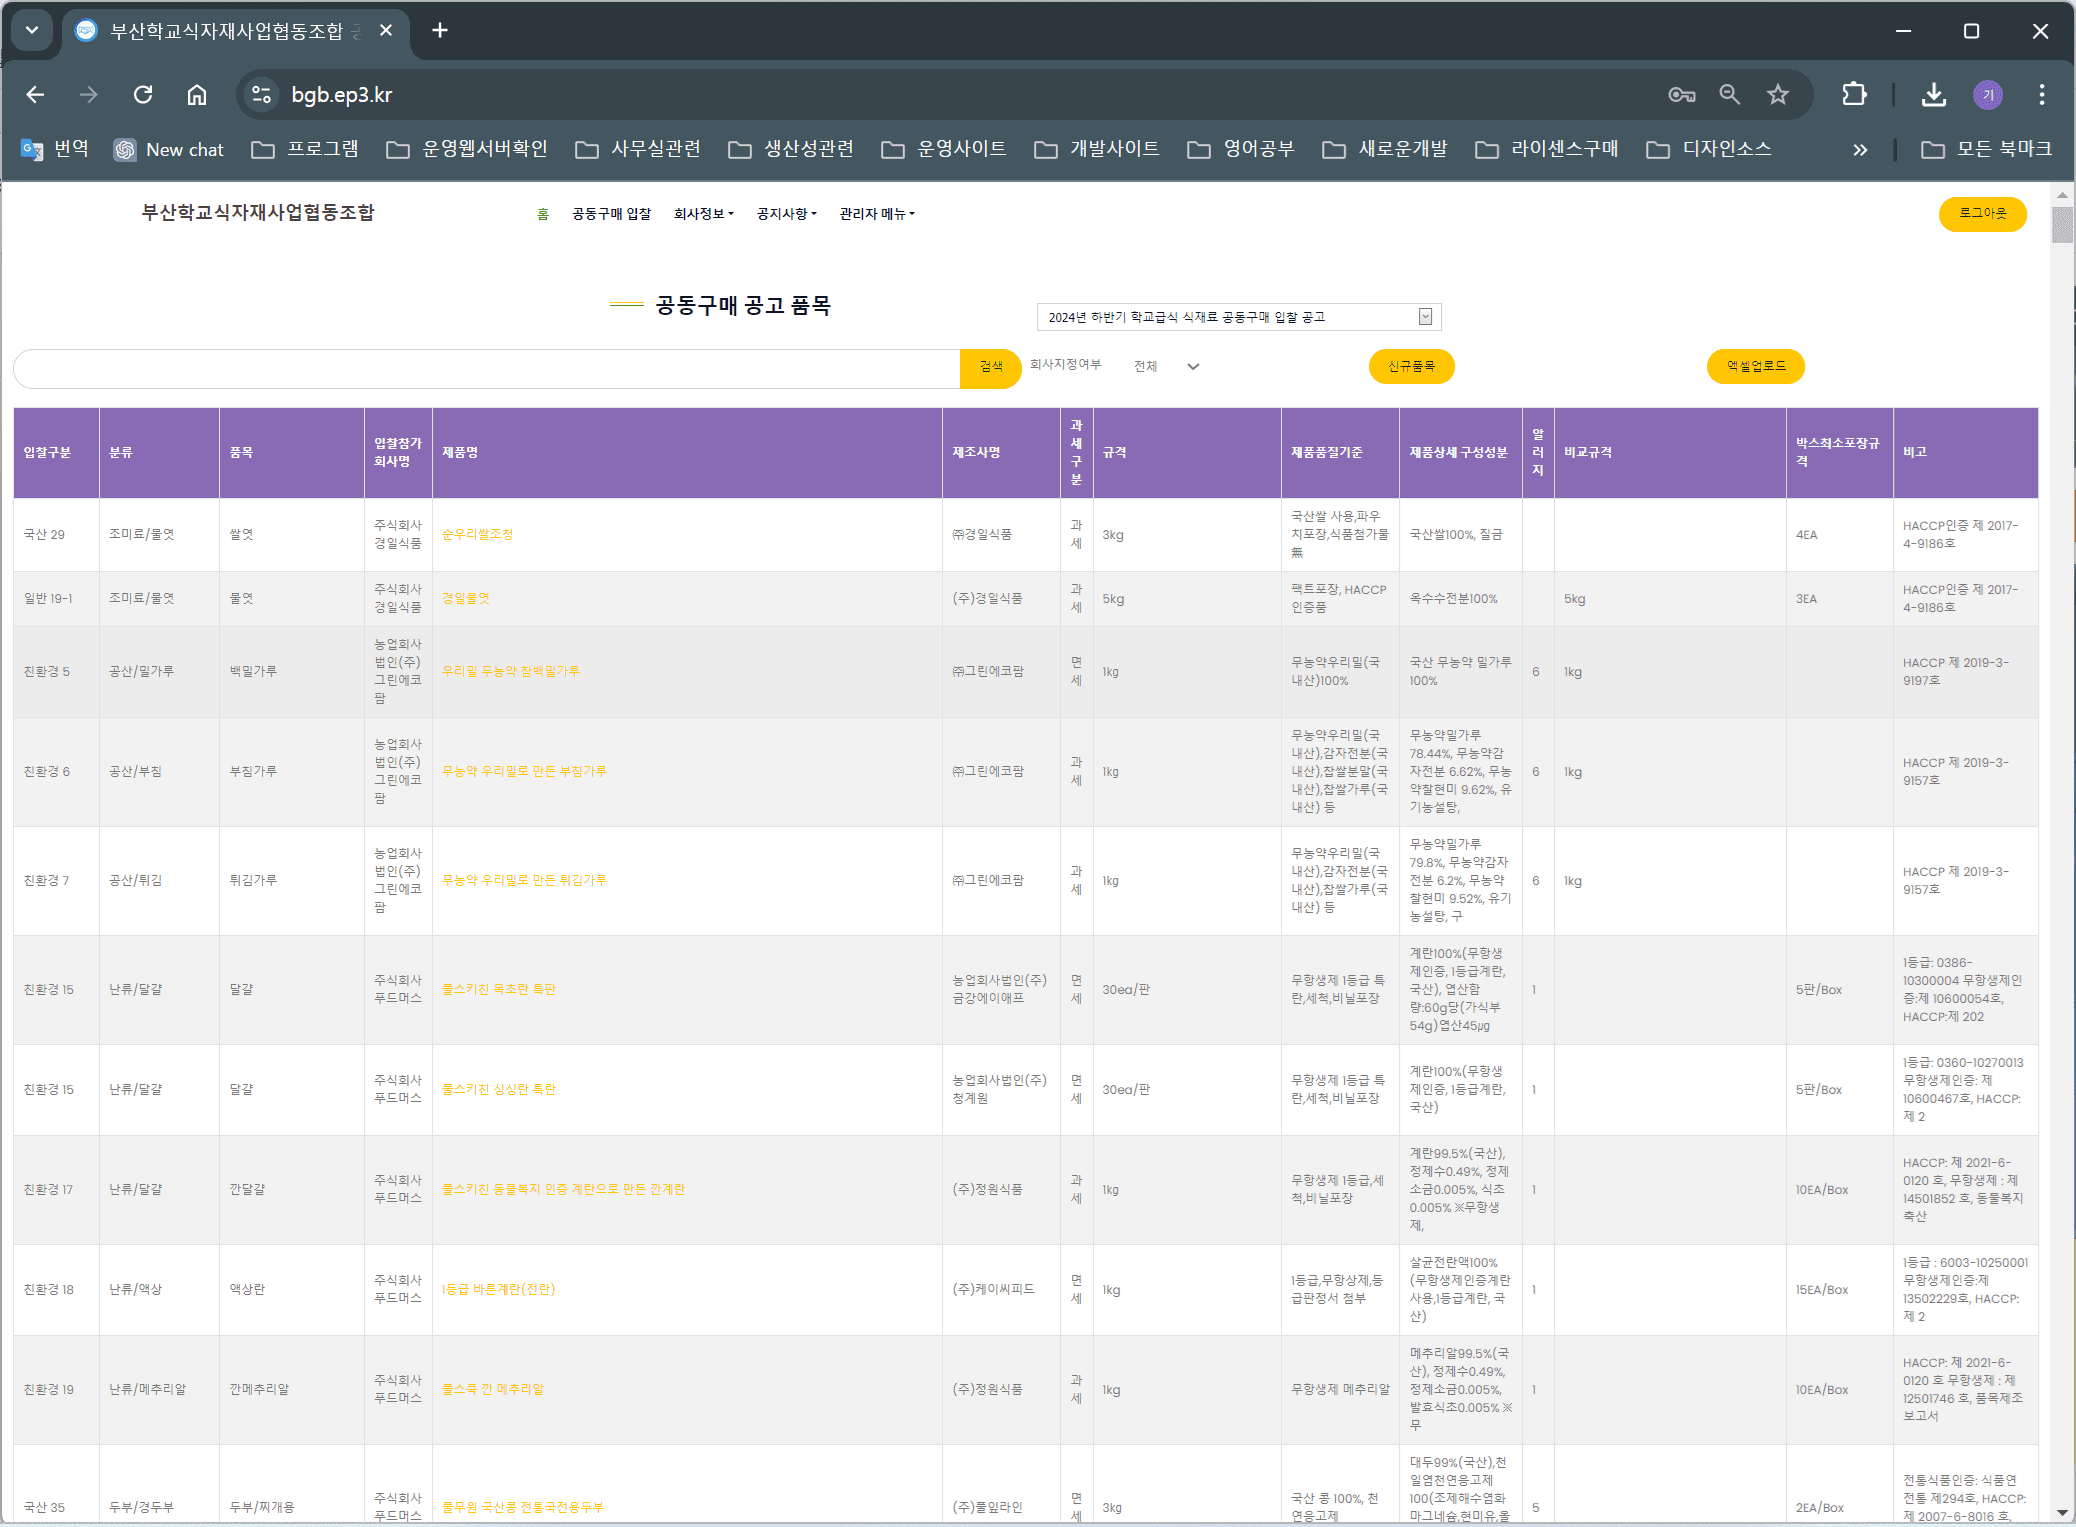Open the 운영사이트 bookmark folder
Image resolution: width=2076 pixels, height=1527 pixels.
pyautogui.click(x=944, y=149)
